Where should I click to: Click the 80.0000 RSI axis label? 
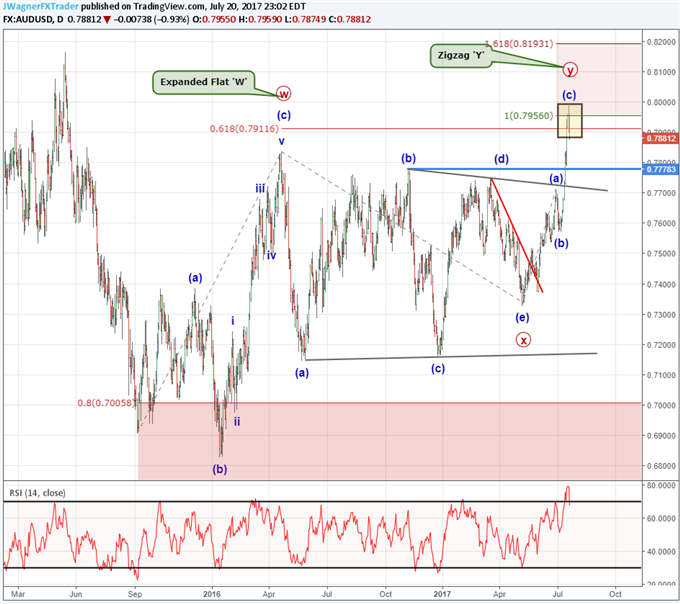(661, 485)
